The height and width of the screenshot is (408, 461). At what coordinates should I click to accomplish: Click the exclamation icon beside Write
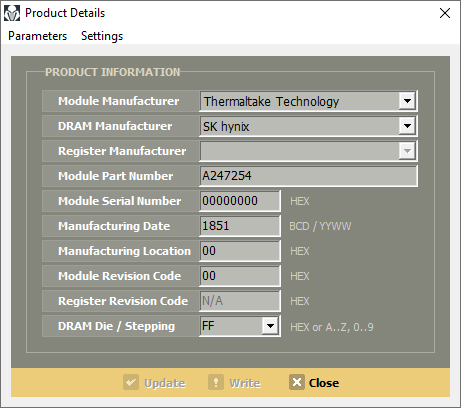coord(216,382)
